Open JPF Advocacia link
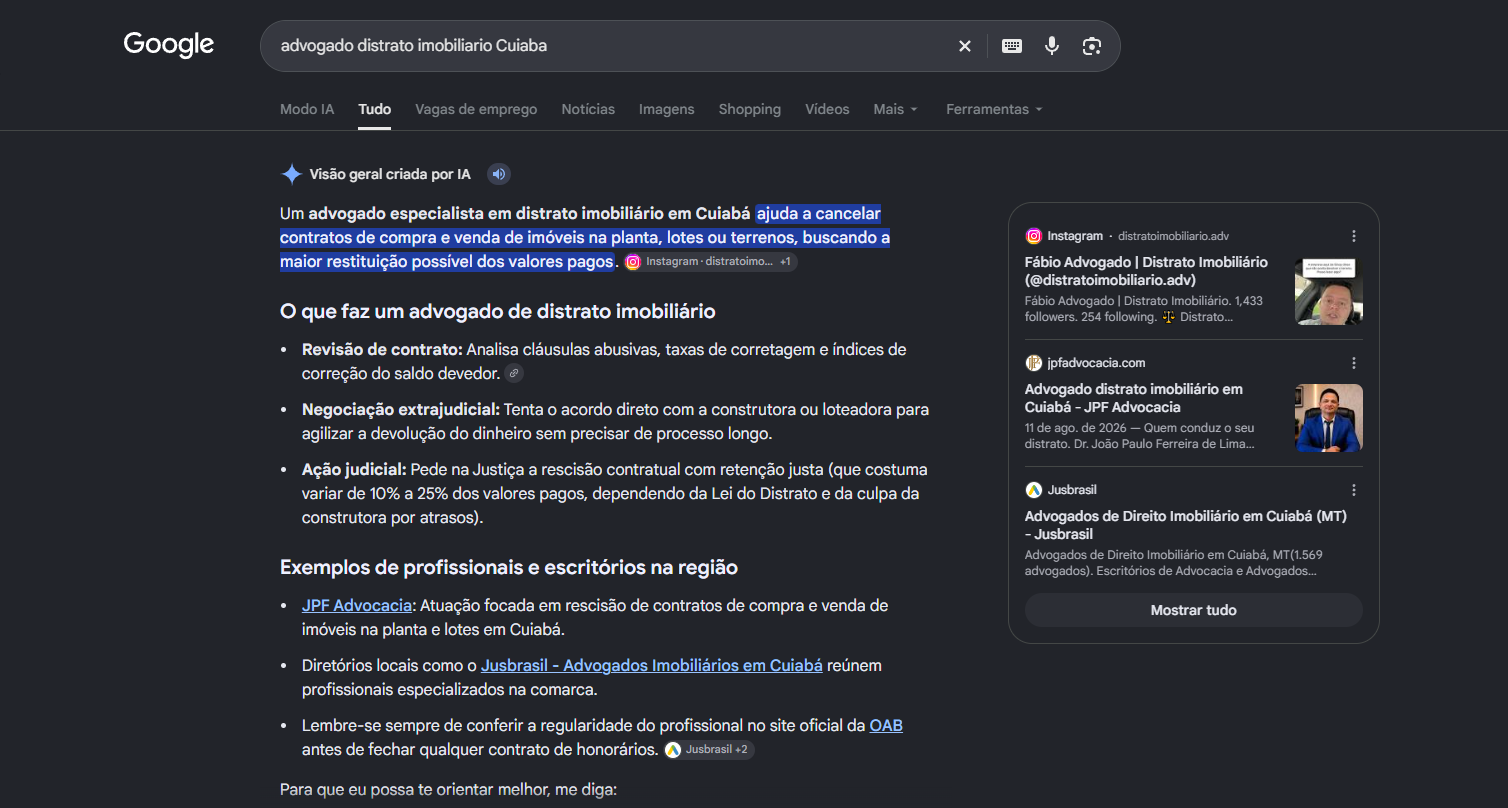Image resolution: width=1508 pixels, height=808 pixels. tap(357, 605)
